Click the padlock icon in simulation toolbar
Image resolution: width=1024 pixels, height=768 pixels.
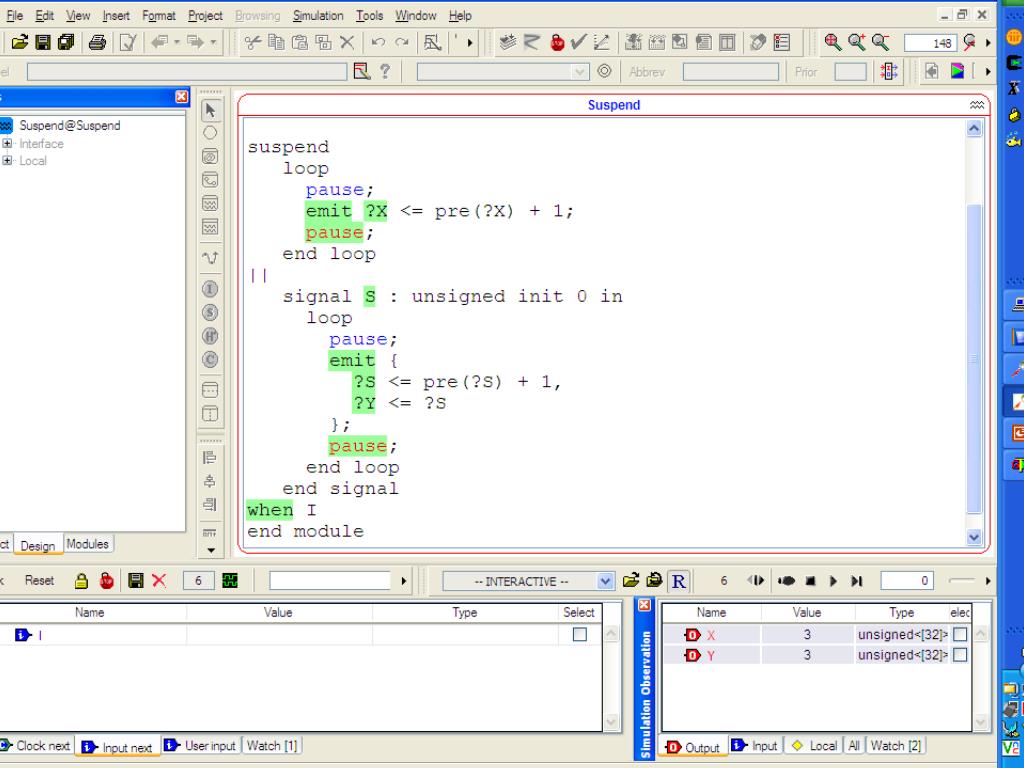coord(81,581)
